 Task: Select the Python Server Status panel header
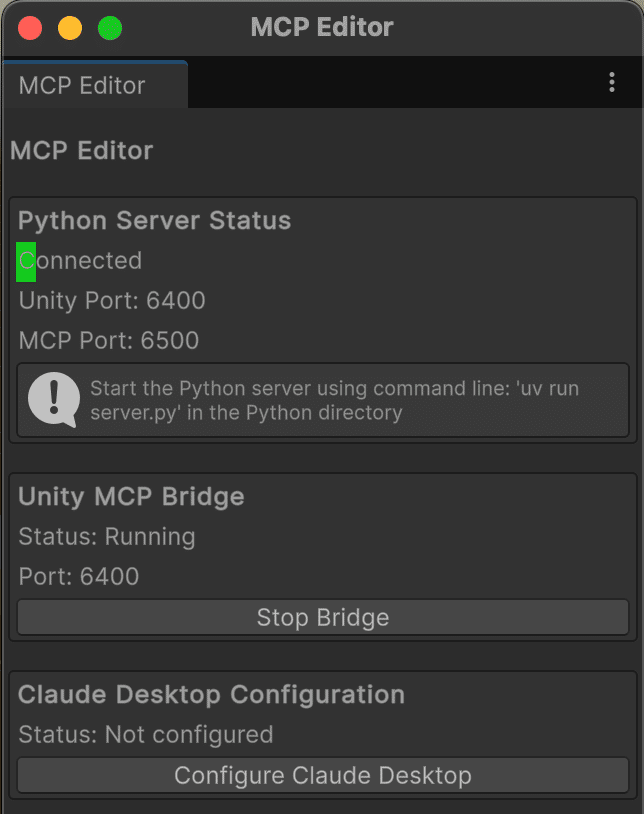coord(154,220)
